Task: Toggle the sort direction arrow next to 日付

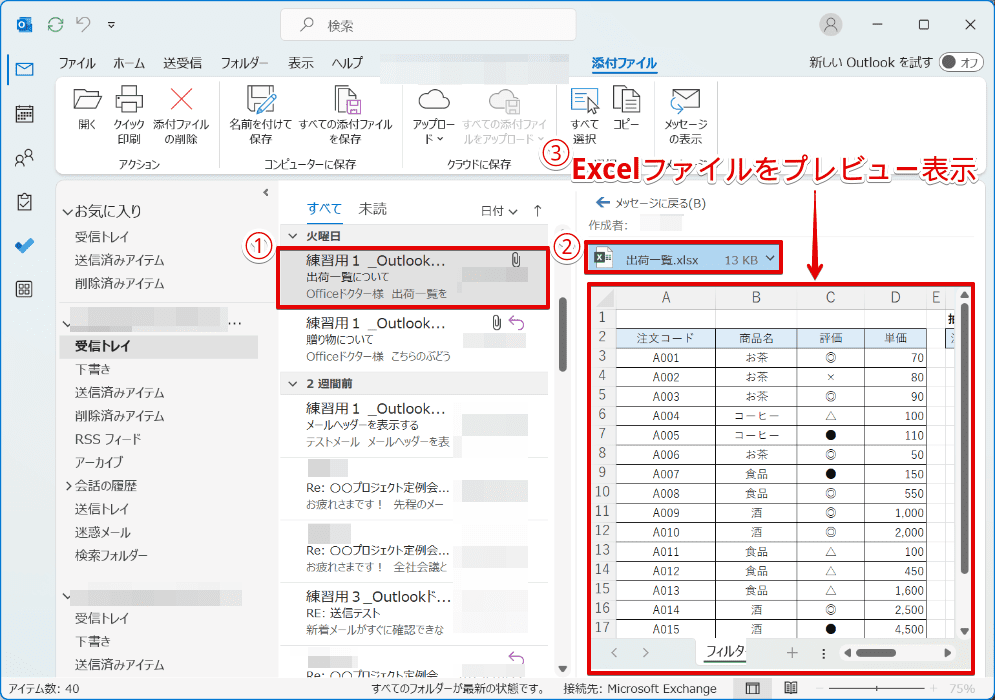Action: [x=536, y=209]
